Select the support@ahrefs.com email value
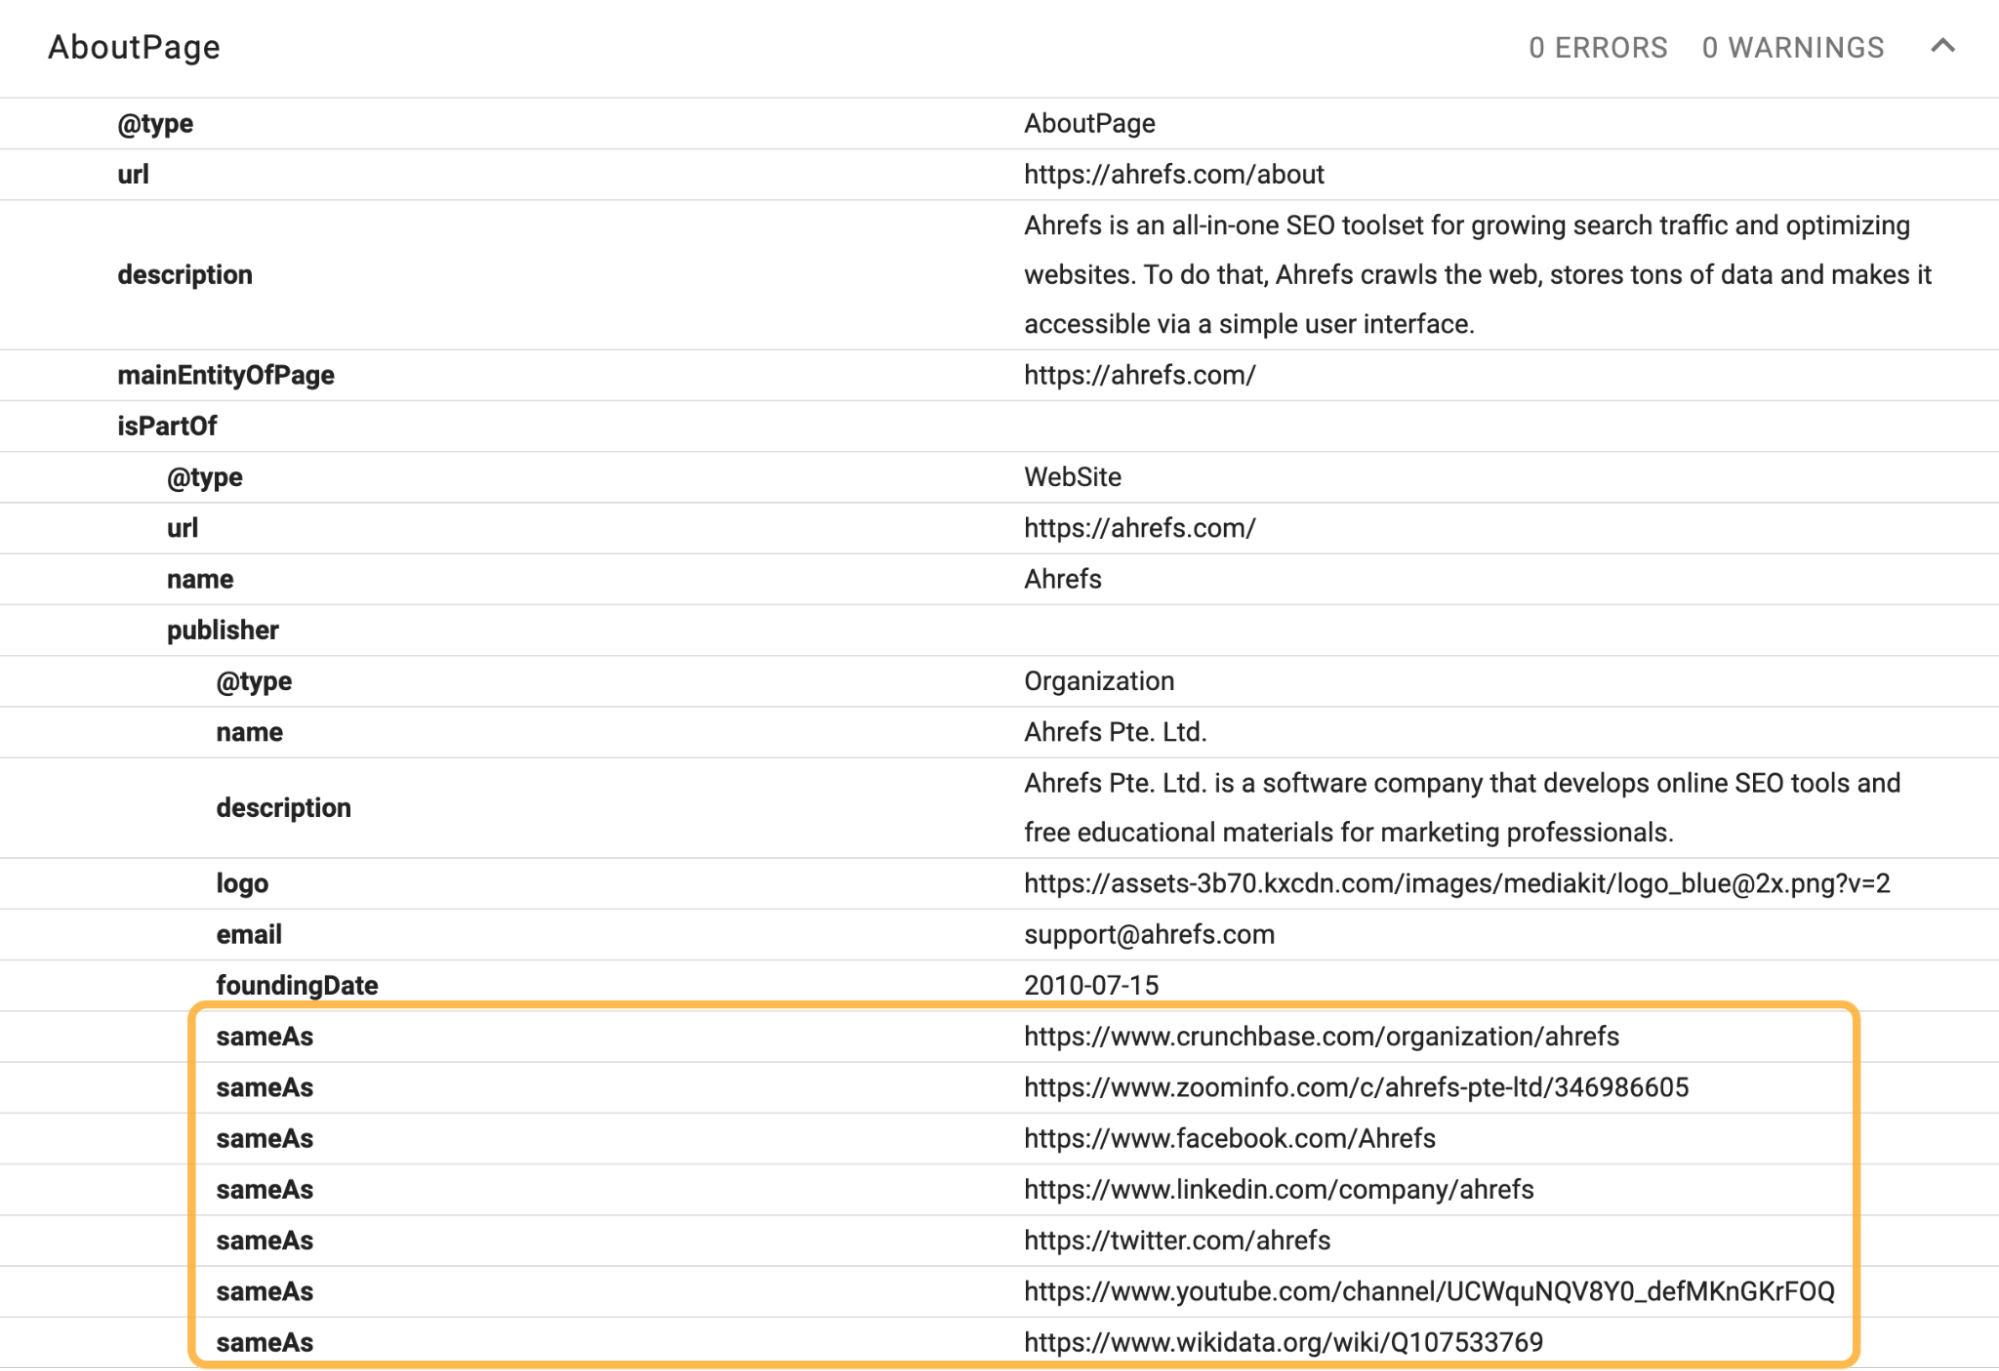Screen dimensions: 1999x1371 [x=1149, y=934]
